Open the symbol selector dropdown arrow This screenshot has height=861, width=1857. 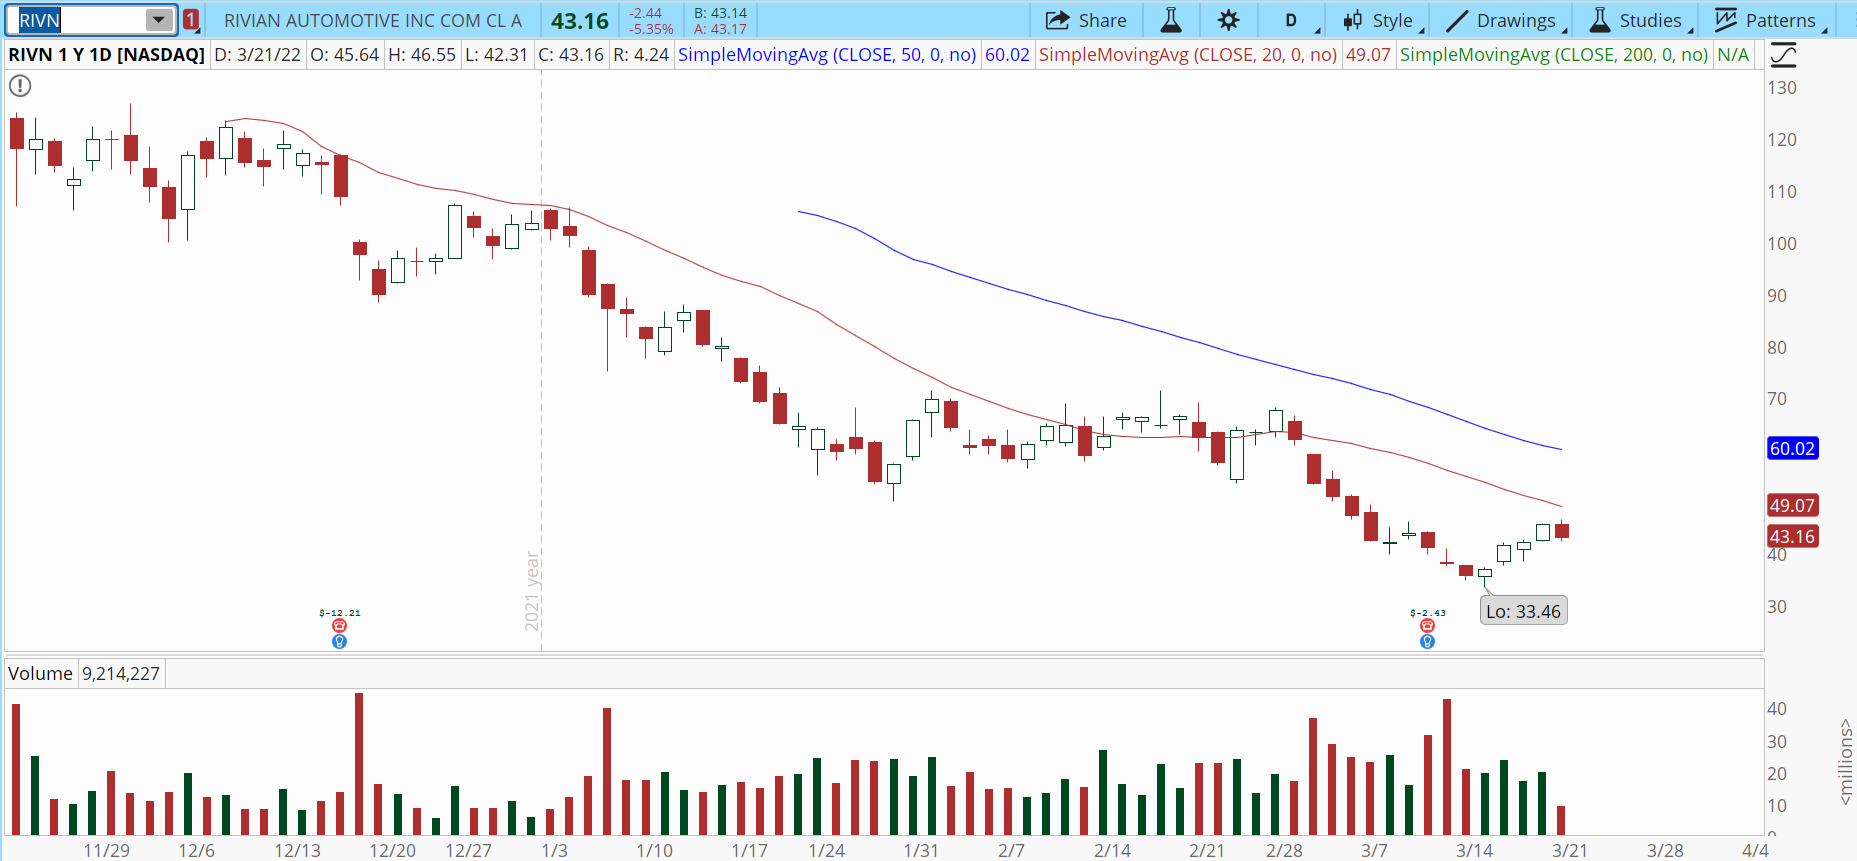159,20
